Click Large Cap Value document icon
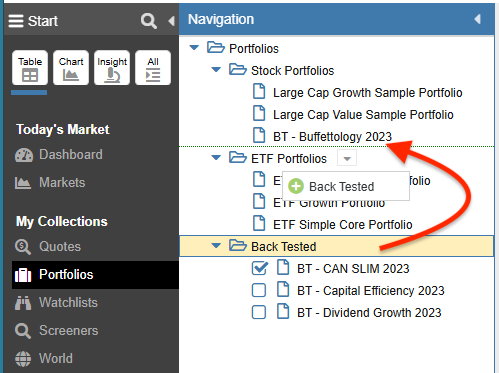The width and height of the screenshot is (499, 373). click(x=259, y=114)
